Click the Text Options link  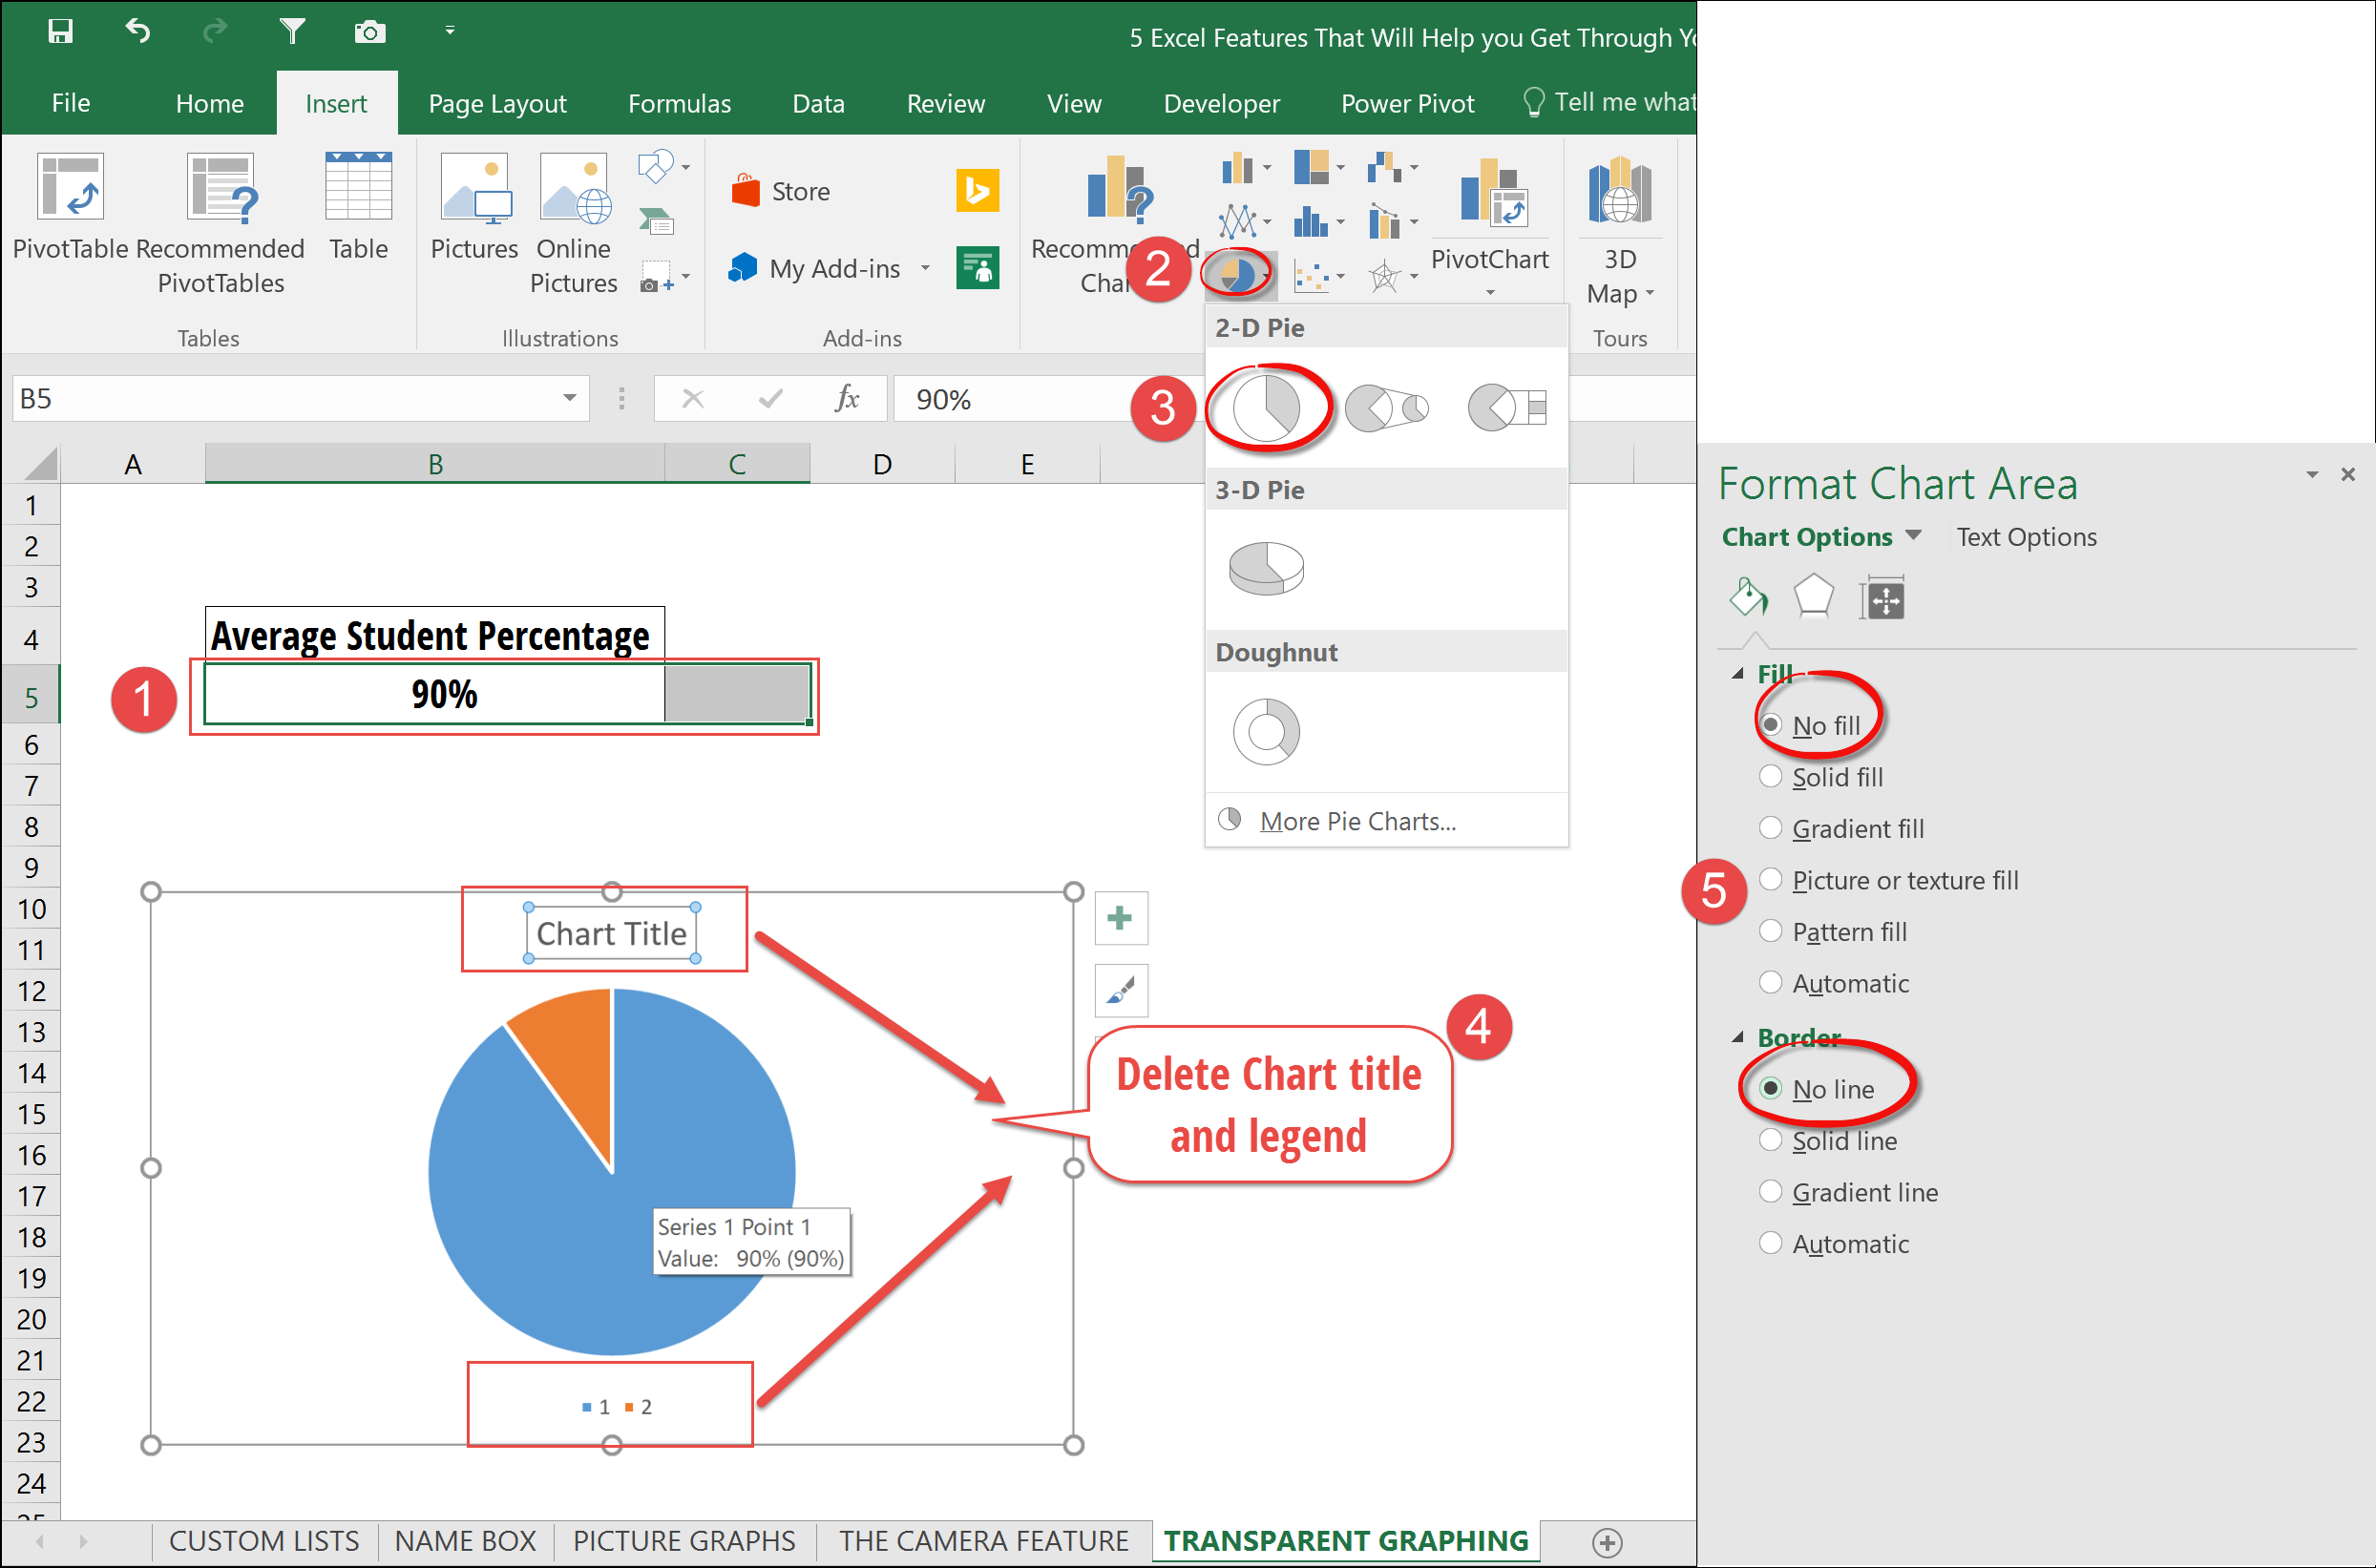[2026, 537]
